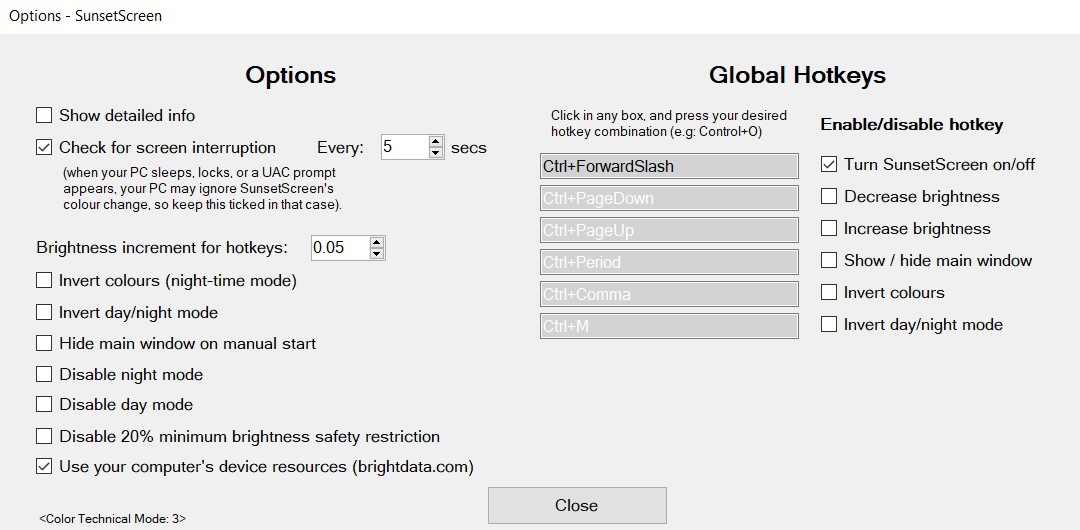Enable the Show detailed info checkbox

click(x=44, y=115)
